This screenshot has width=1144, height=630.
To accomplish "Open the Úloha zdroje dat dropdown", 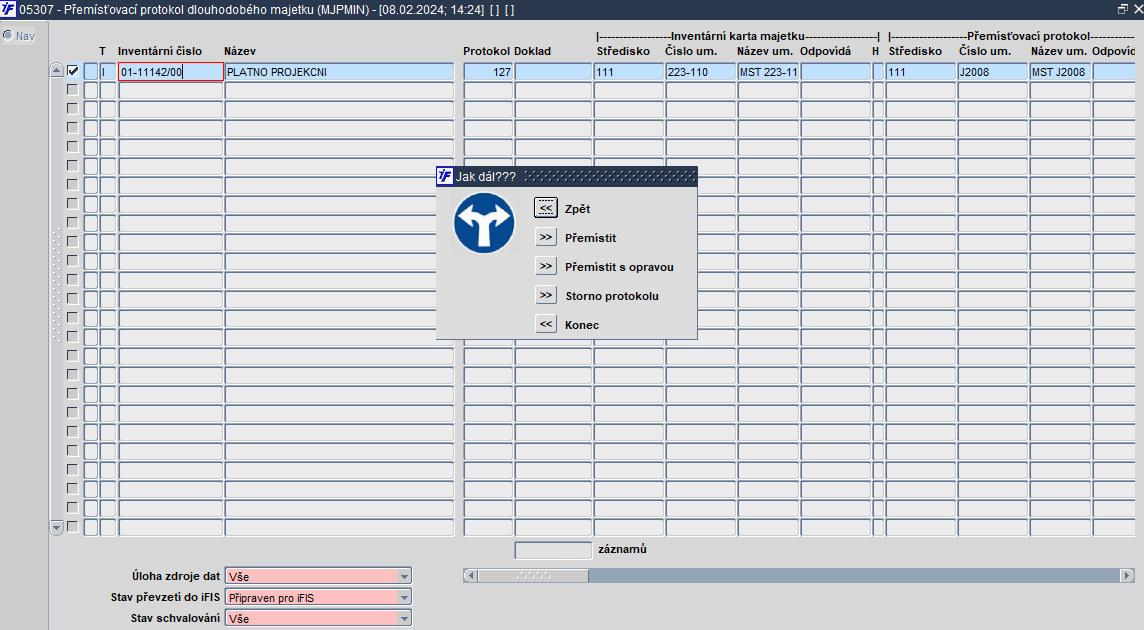I will (403, 576).
